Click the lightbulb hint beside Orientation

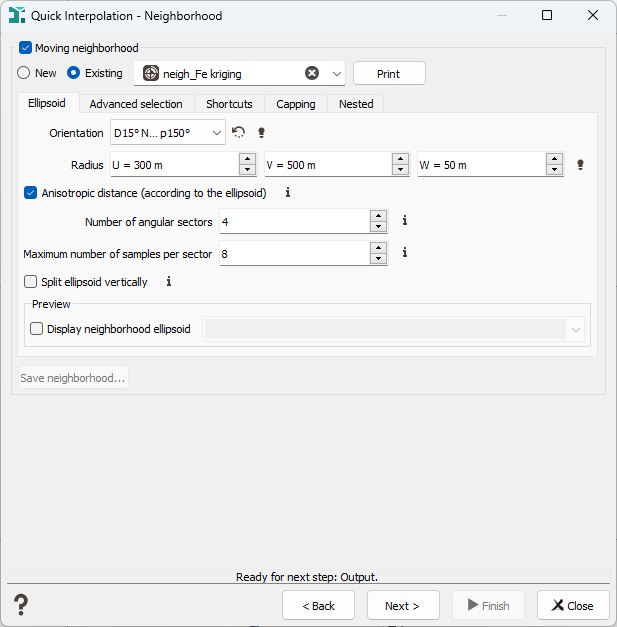click(262, 132)
